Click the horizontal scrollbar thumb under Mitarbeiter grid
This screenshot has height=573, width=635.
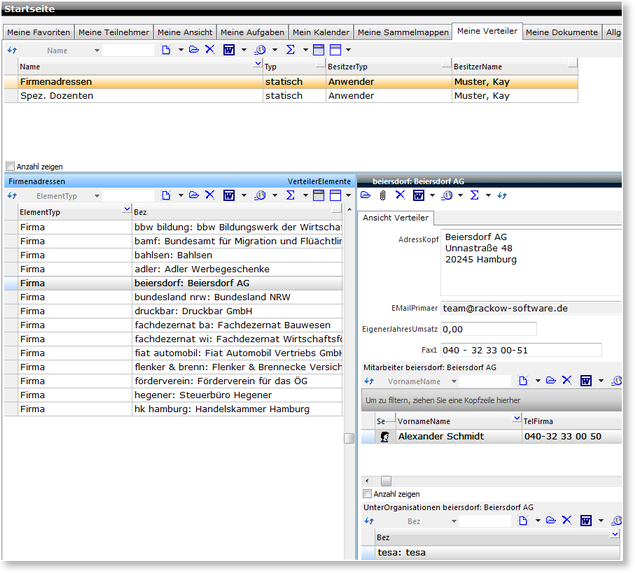point(386,481)
